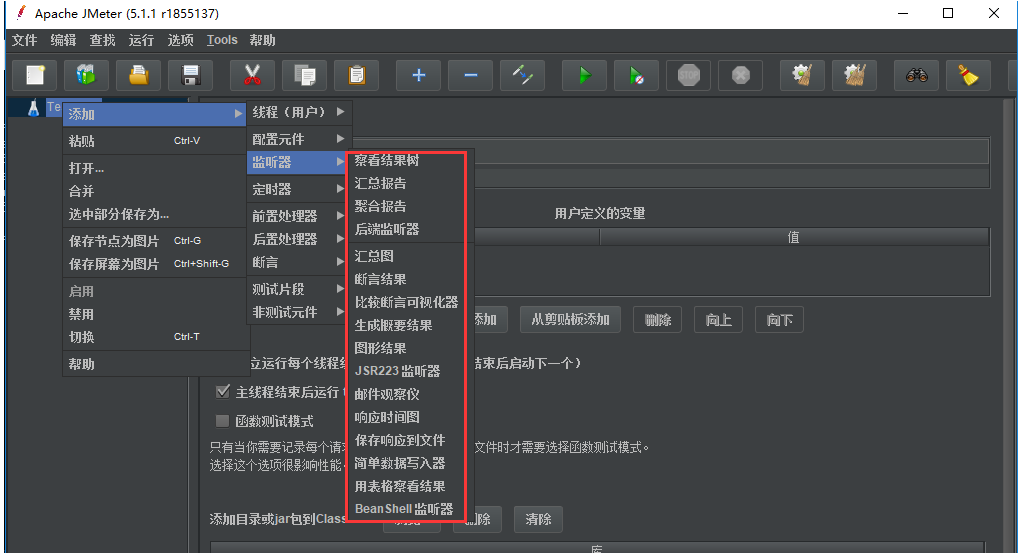The height and width of the screenshot is (553, 1018).
Task: Click Start no pauses icon
Action: point(637,75)
